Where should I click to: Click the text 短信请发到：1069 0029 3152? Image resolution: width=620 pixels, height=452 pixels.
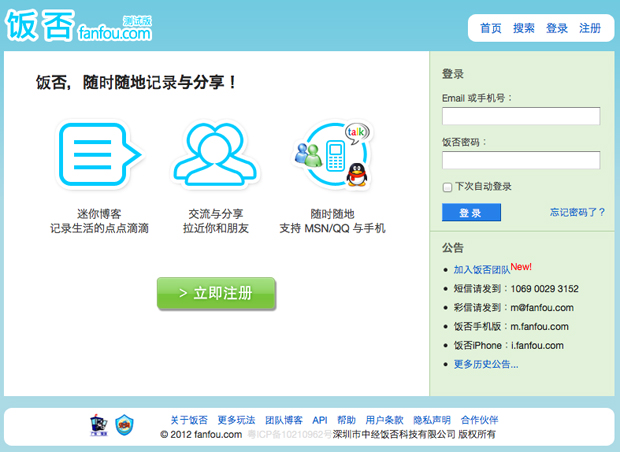[516, 289]
